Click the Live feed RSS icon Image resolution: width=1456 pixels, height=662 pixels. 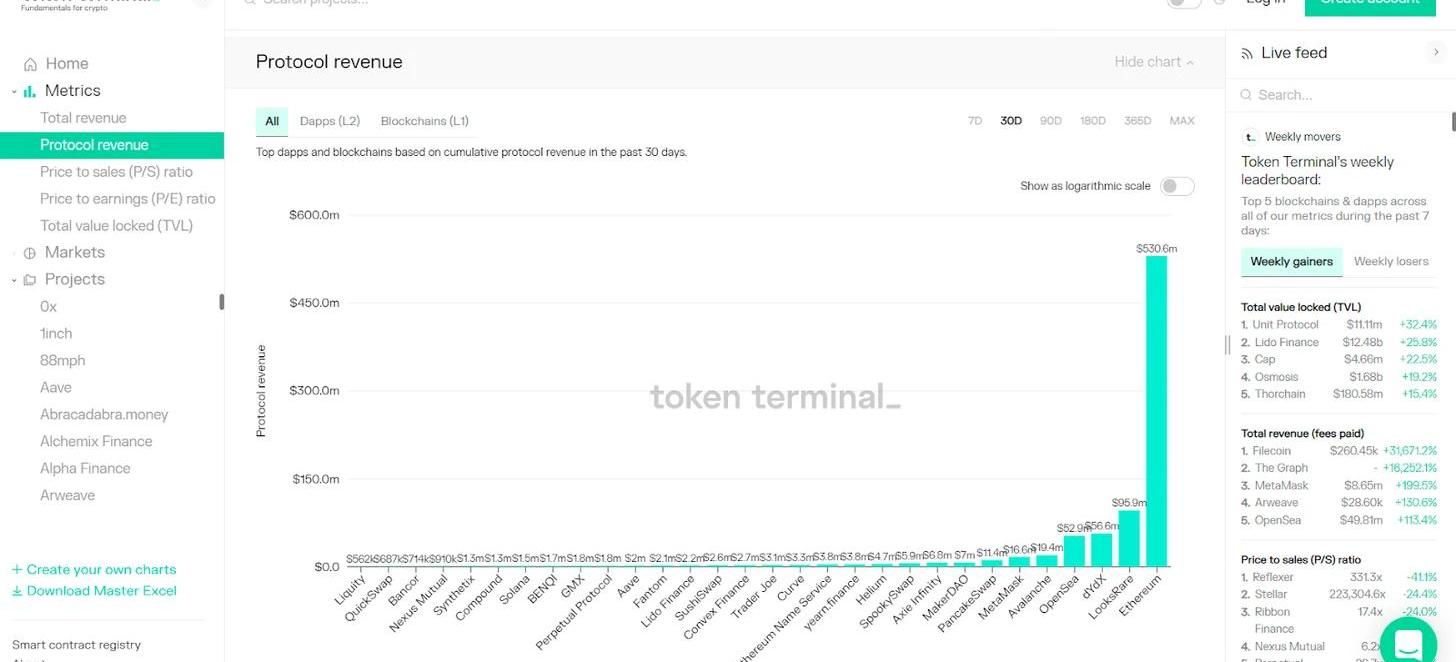coord(1247,53)
